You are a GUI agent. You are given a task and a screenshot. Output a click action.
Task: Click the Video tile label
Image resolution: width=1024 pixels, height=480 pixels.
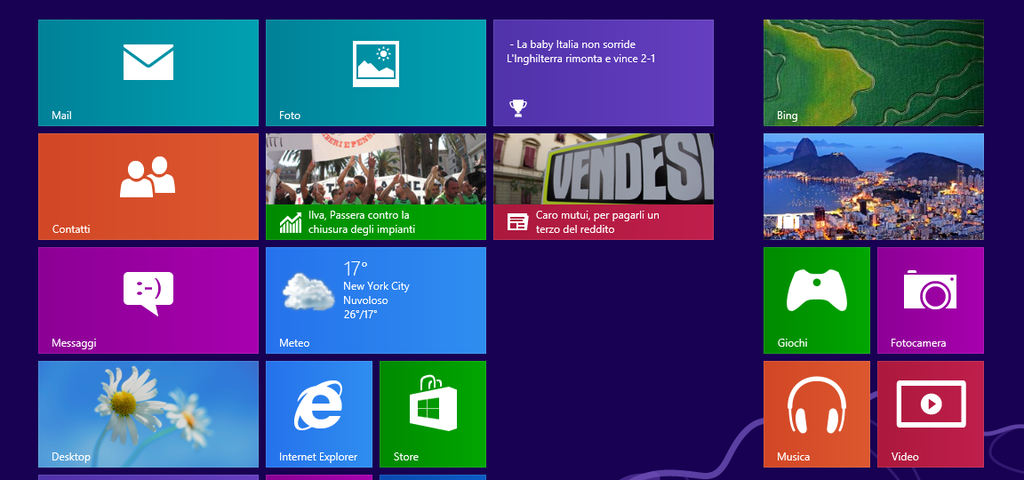(904, 457)
